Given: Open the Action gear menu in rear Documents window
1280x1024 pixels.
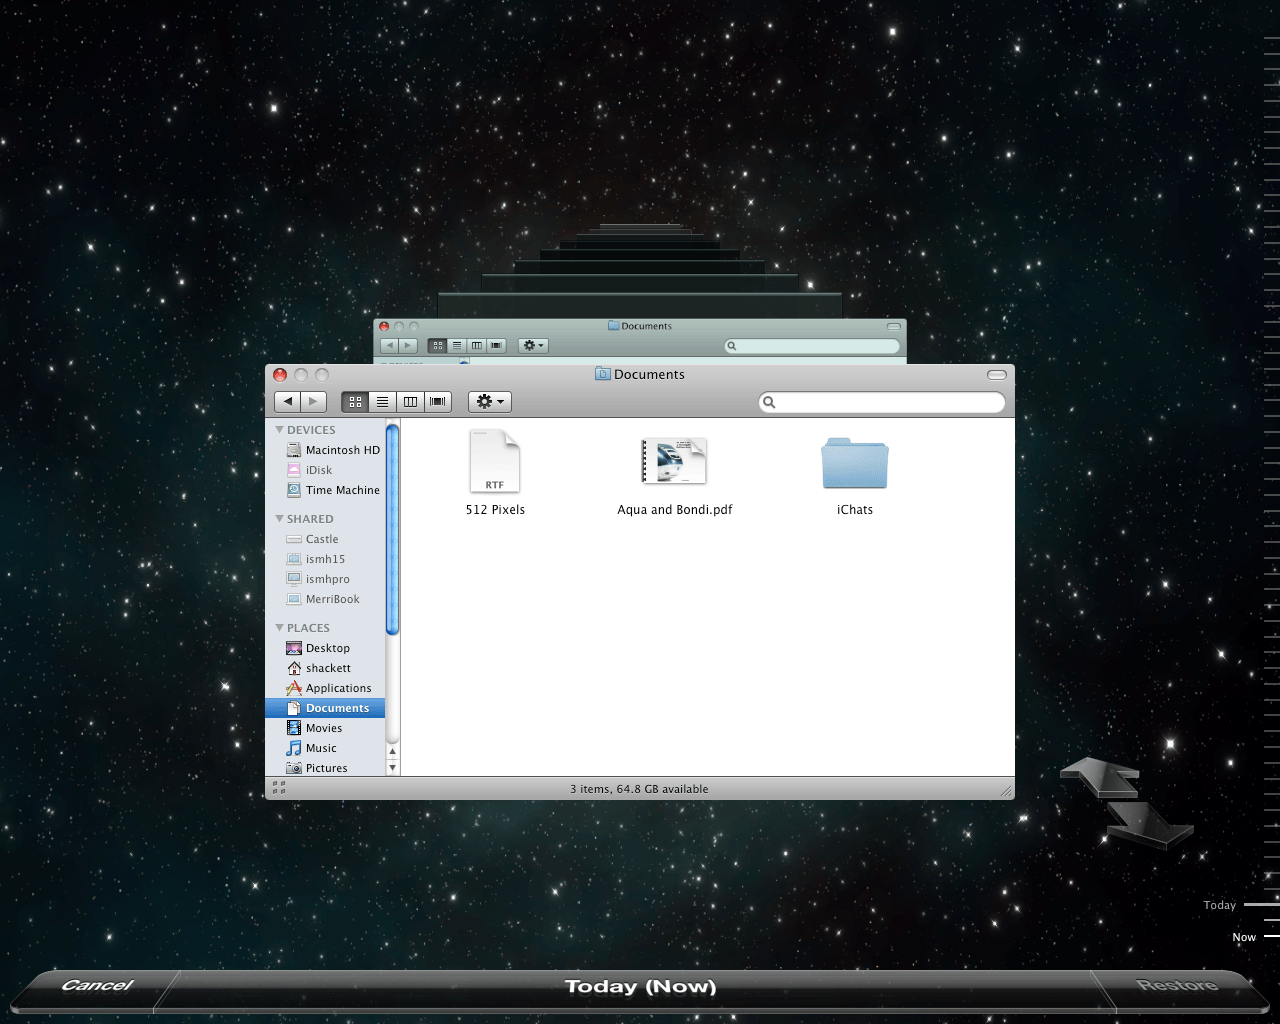Looking at the screenshot, I should 533,346.
